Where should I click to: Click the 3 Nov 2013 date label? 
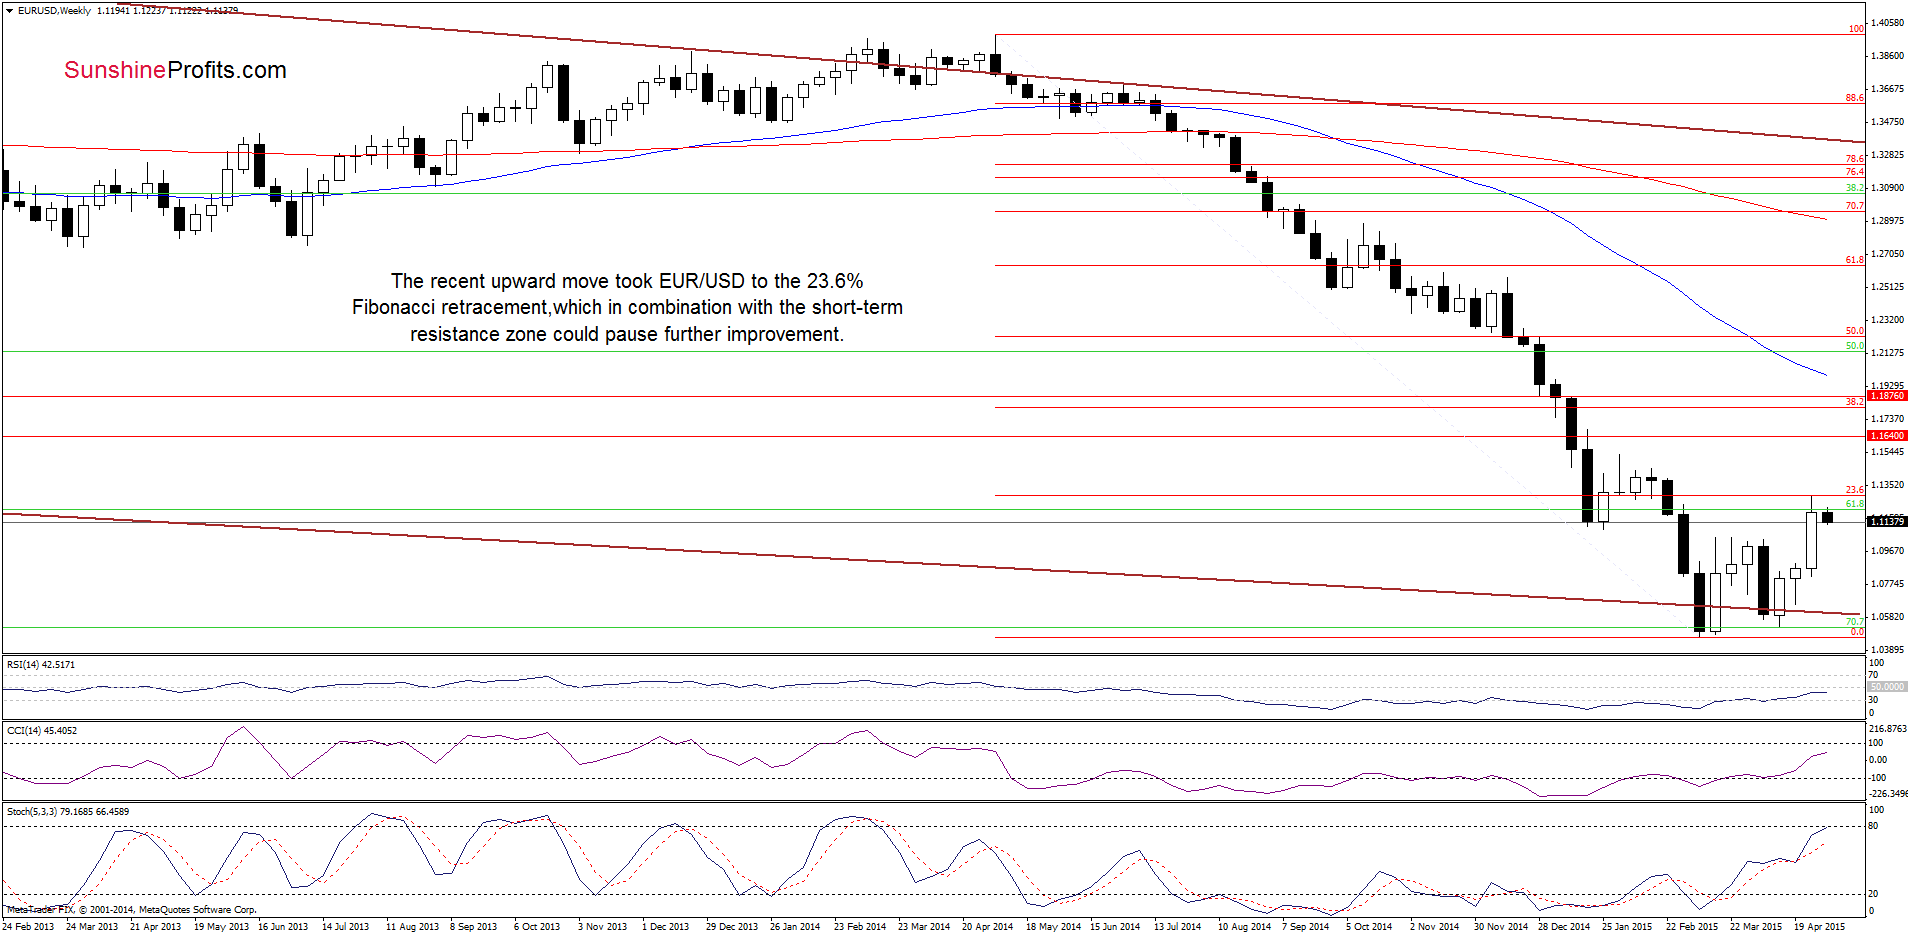602,927
